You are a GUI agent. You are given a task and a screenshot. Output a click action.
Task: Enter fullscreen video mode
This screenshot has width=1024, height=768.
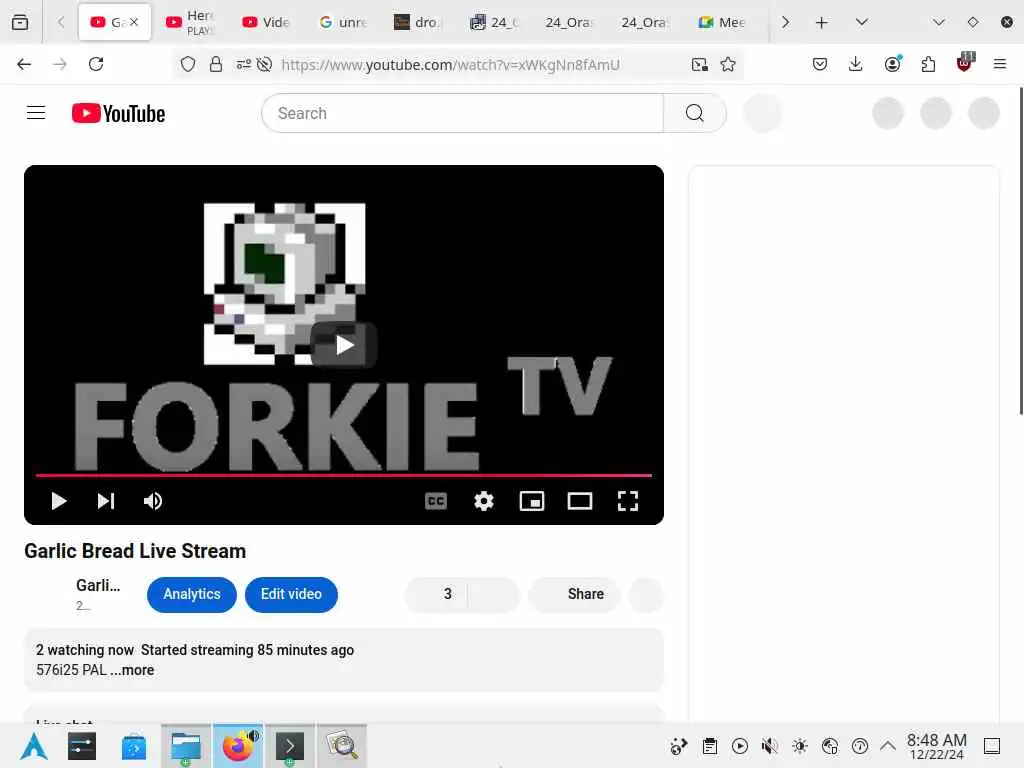pos(628,501)
